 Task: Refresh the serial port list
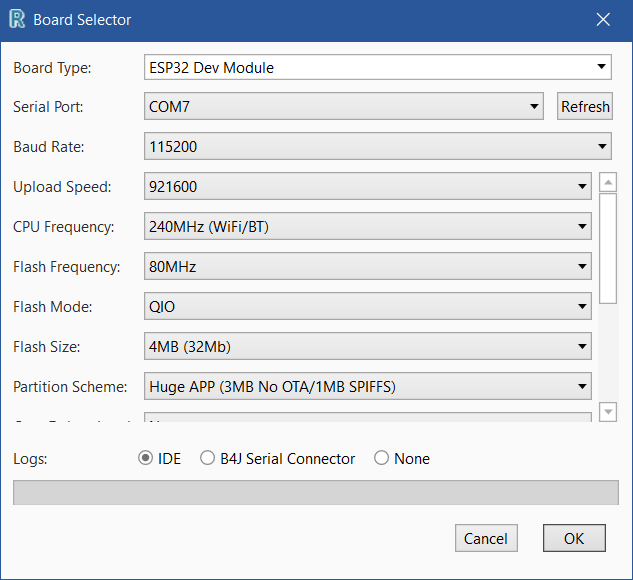pyautogui.click(x=585, y=107)
